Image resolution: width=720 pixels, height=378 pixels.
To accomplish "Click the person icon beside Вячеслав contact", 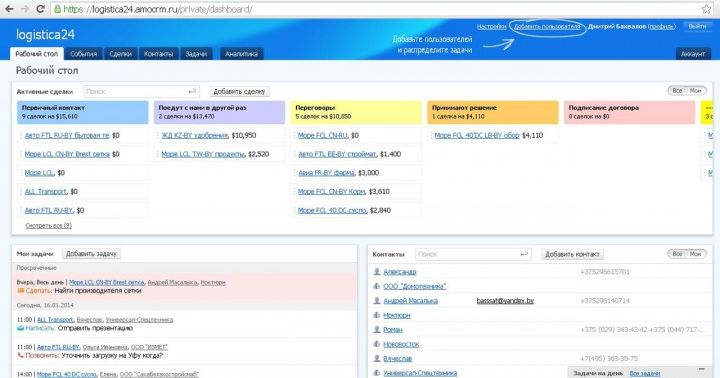I will tap(377, 358).
